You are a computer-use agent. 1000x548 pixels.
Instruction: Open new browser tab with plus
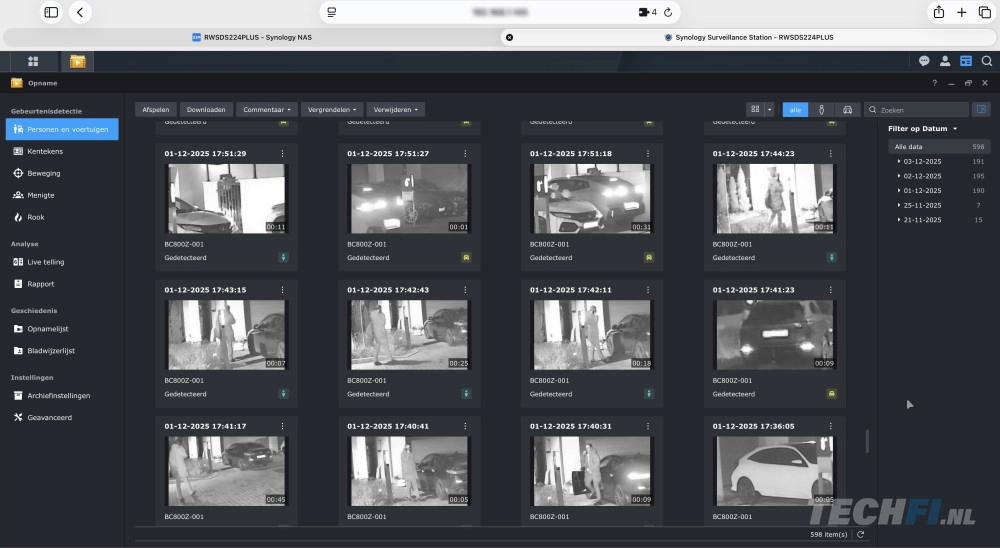[x=962, y=12]
